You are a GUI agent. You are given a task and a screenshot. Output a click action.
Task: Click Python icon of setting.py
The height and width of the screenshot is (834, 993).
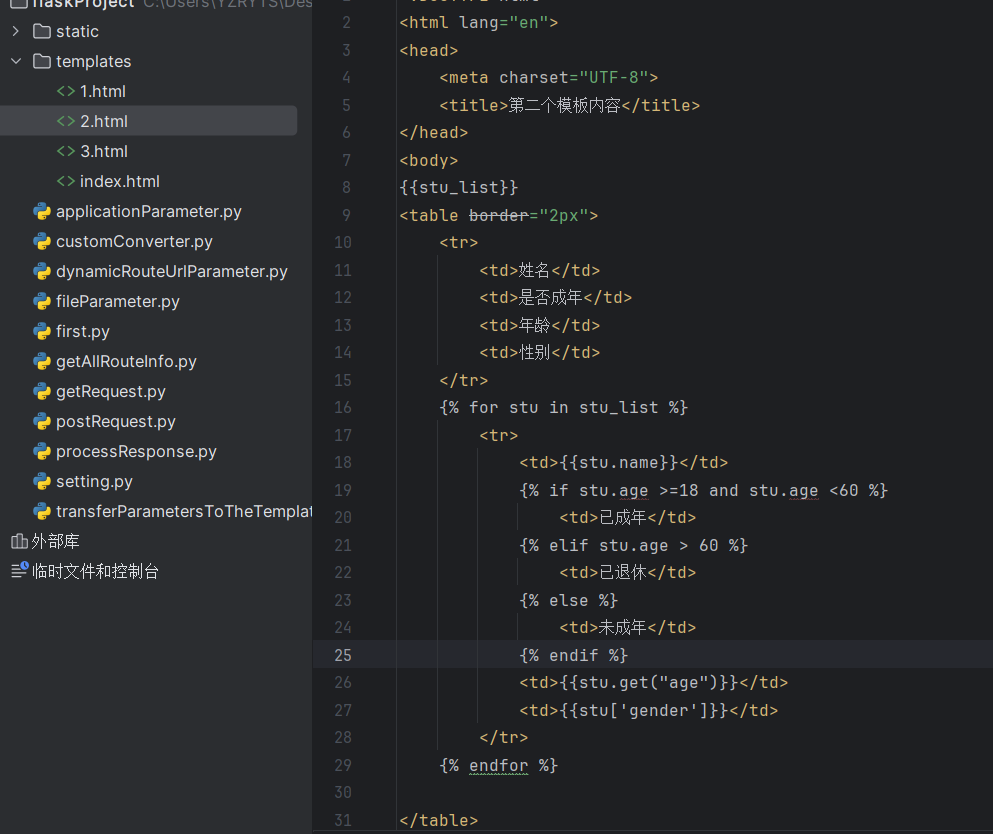point(42,482)
